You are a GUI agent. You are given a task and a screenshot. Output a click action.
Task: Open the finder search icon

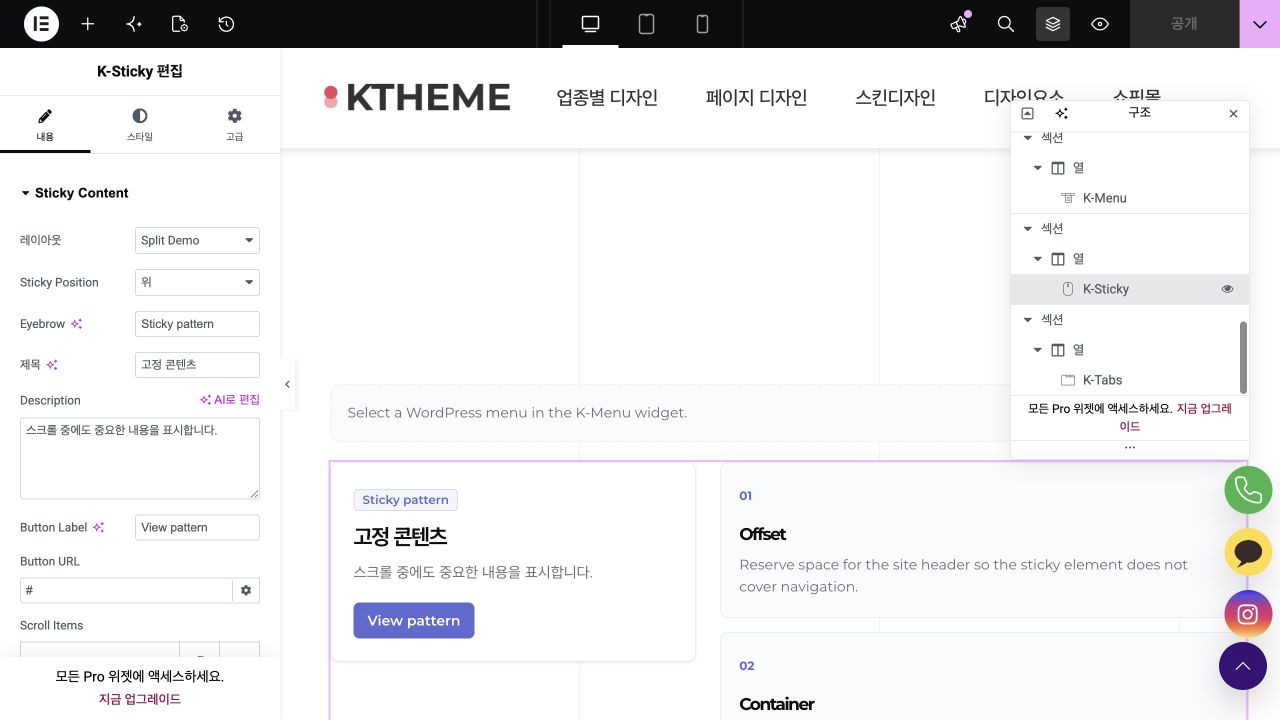[1006, 24]
